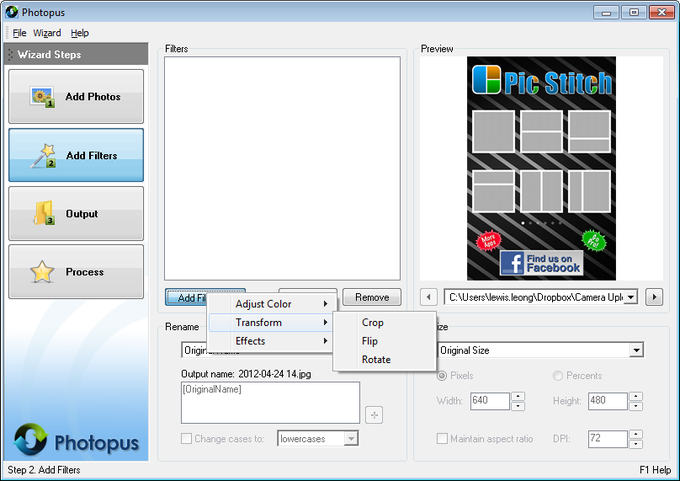Increase Width with up spinner
Viewport: 680px width, 481px height.
tap(518, 396)
